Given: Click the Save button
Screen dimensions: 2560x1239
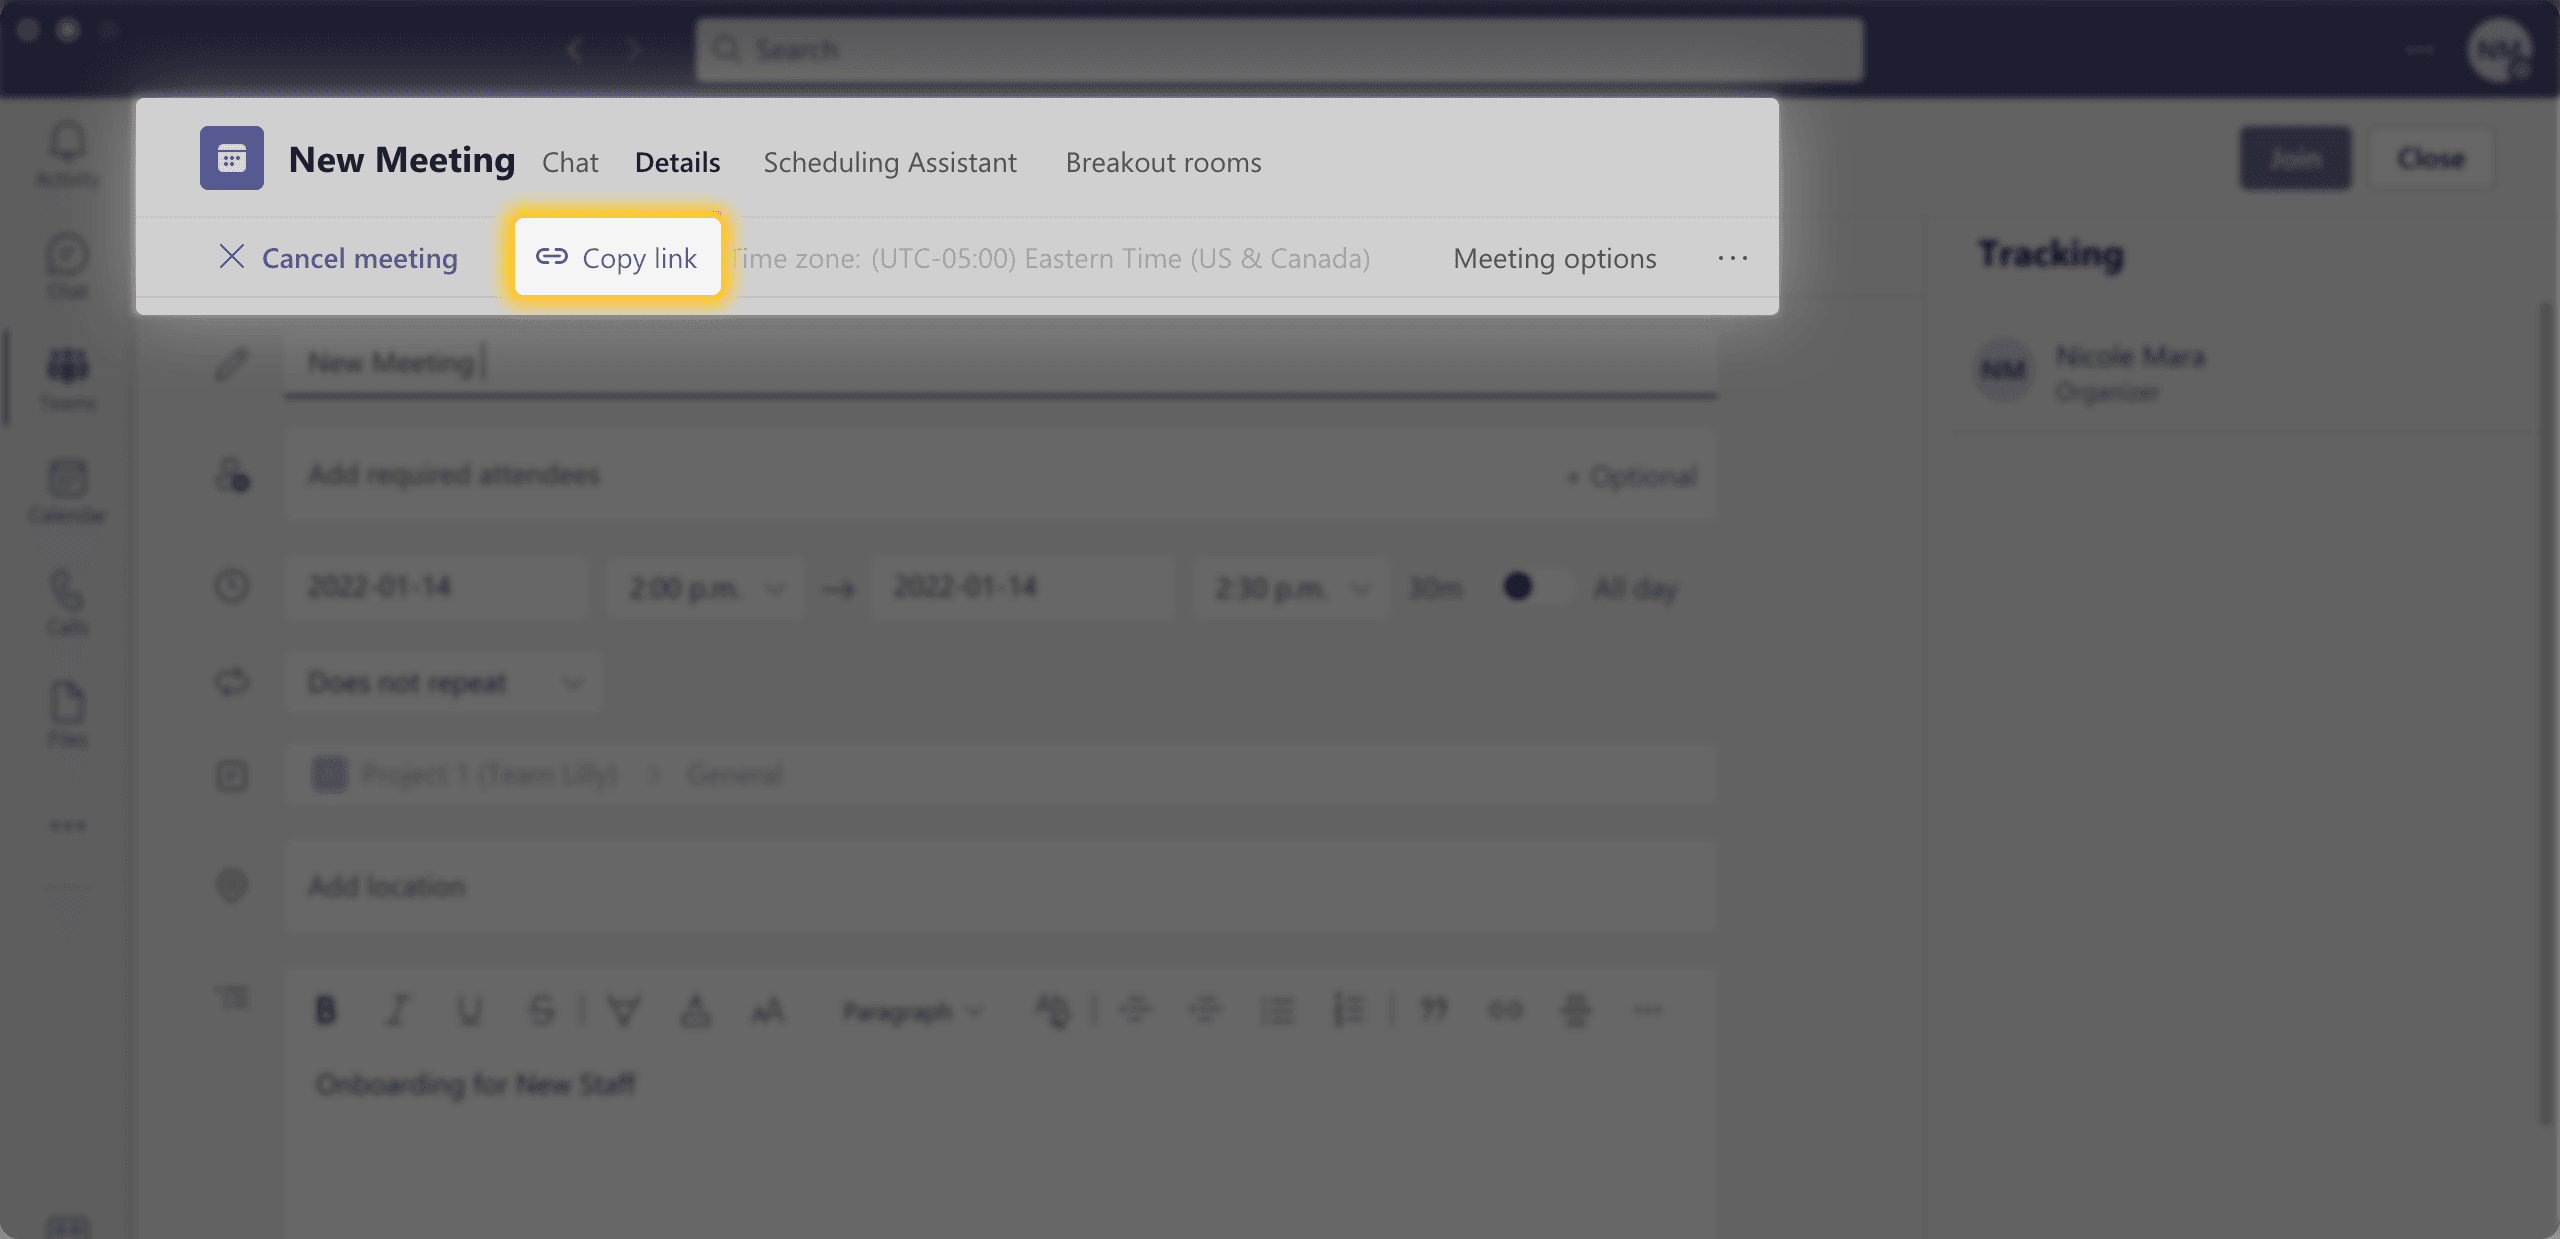Looking at the screenshot, I should click(x=2294, y=158).
